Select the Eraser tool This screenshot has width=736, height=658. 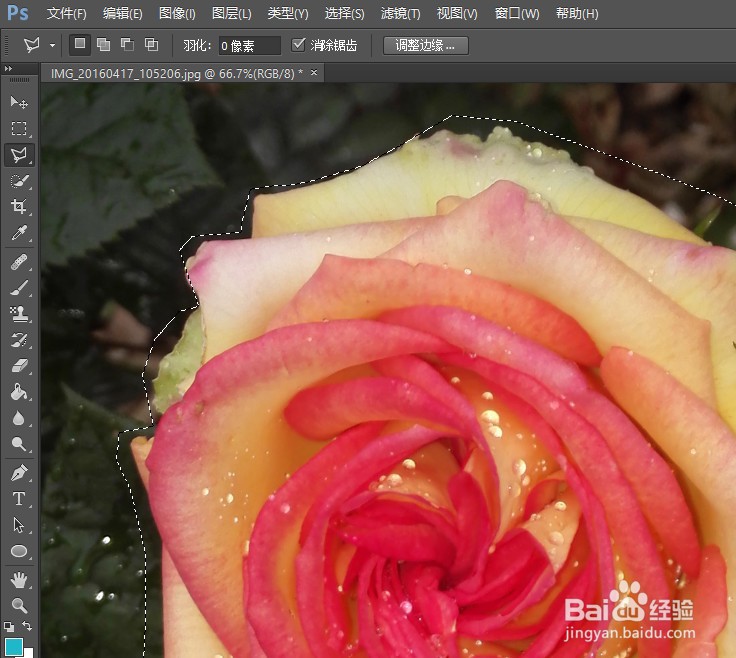click(19, 366)
